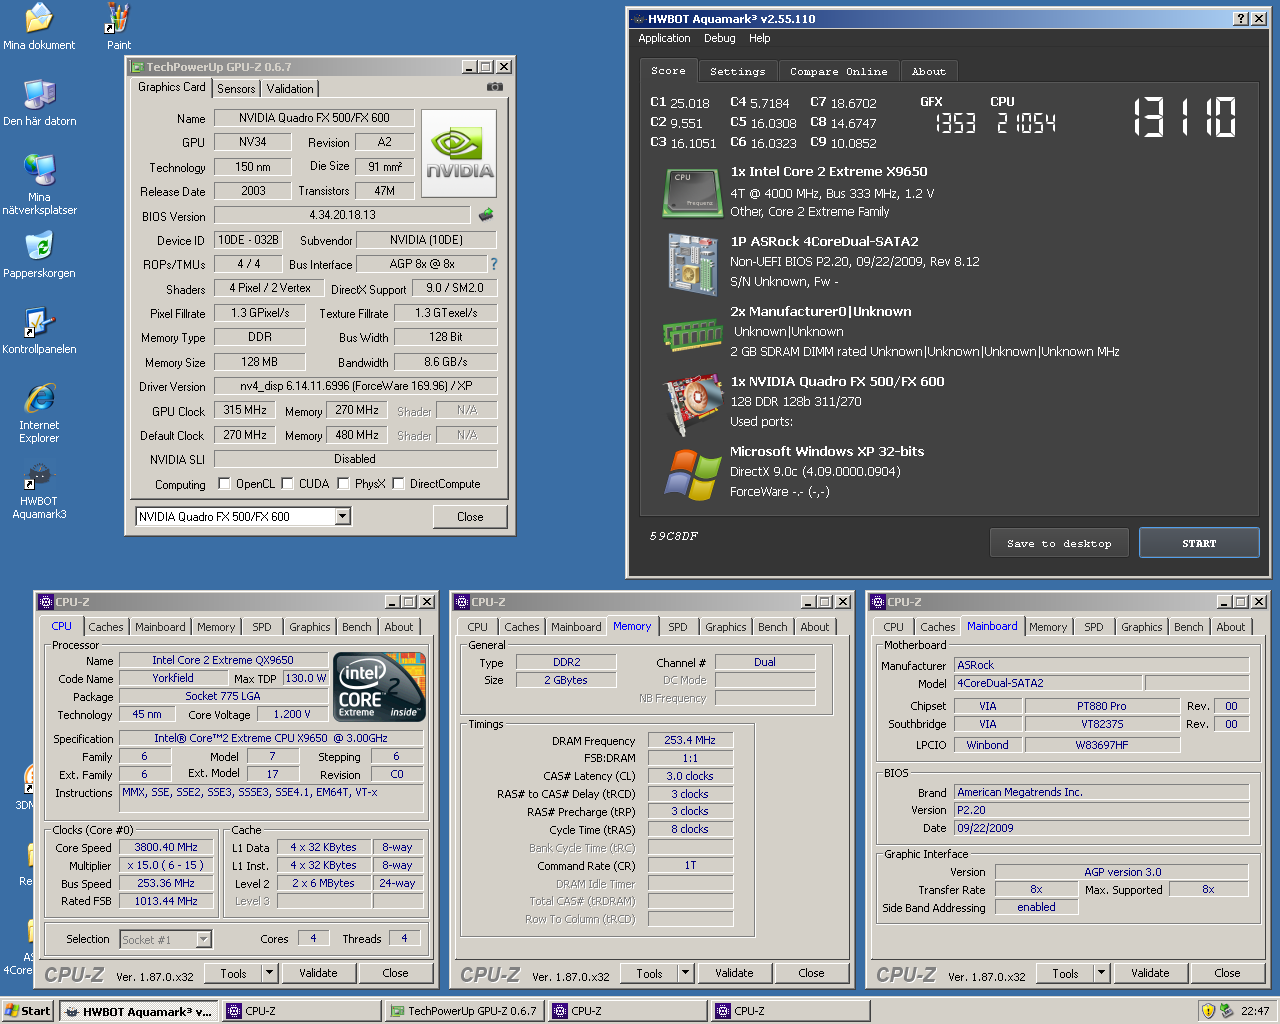Click Tools button in the middle CPU-Z window

click(649, 973)
